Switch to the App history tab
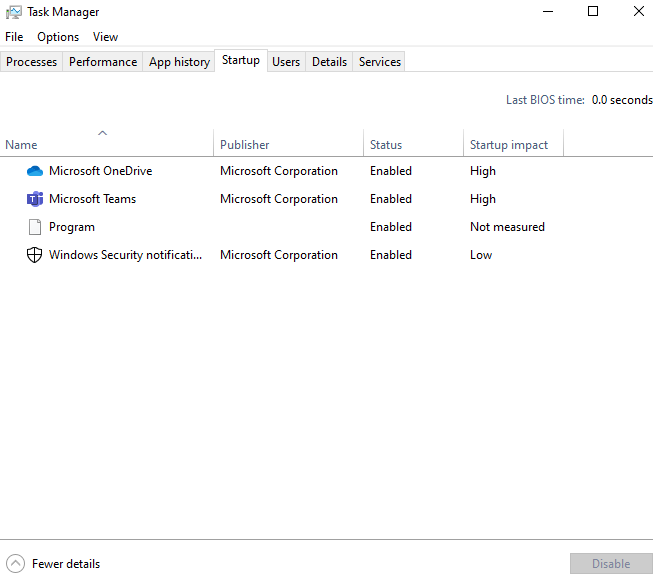 point(179,62)
